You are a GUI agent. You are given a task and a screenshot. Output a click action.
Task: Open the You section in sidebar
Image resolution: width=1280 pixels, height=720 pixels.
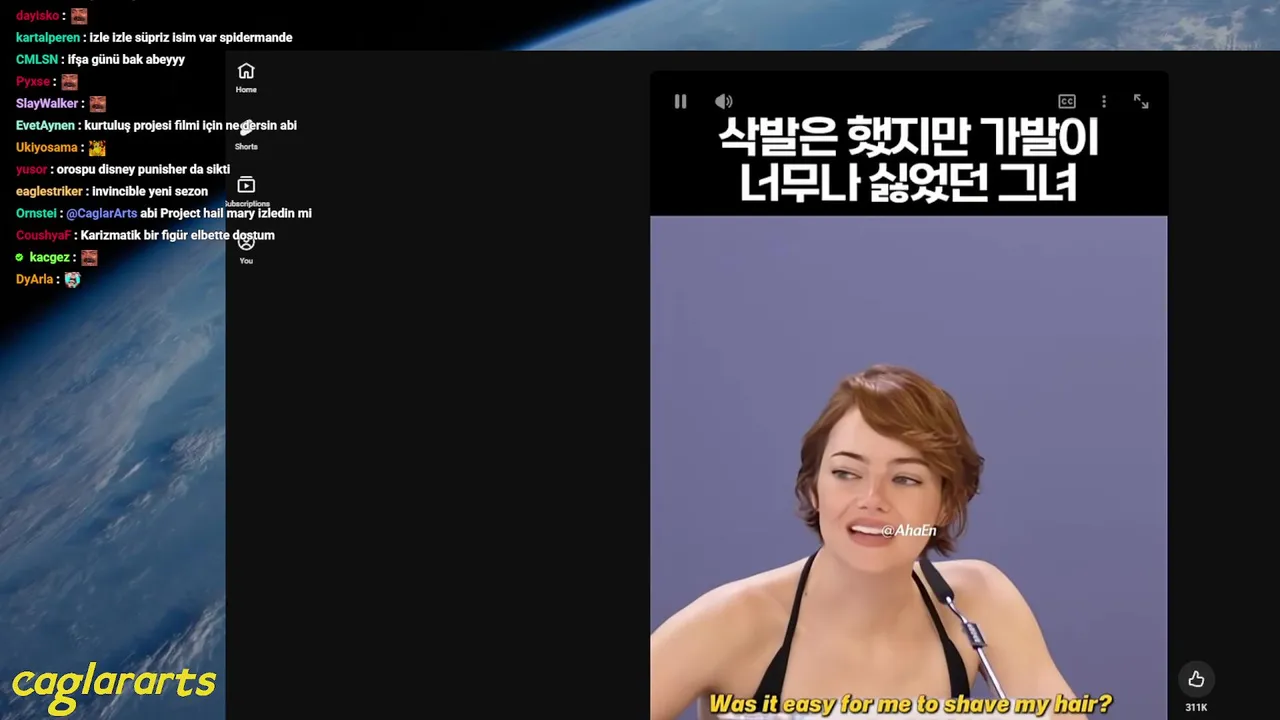[246, 249]
